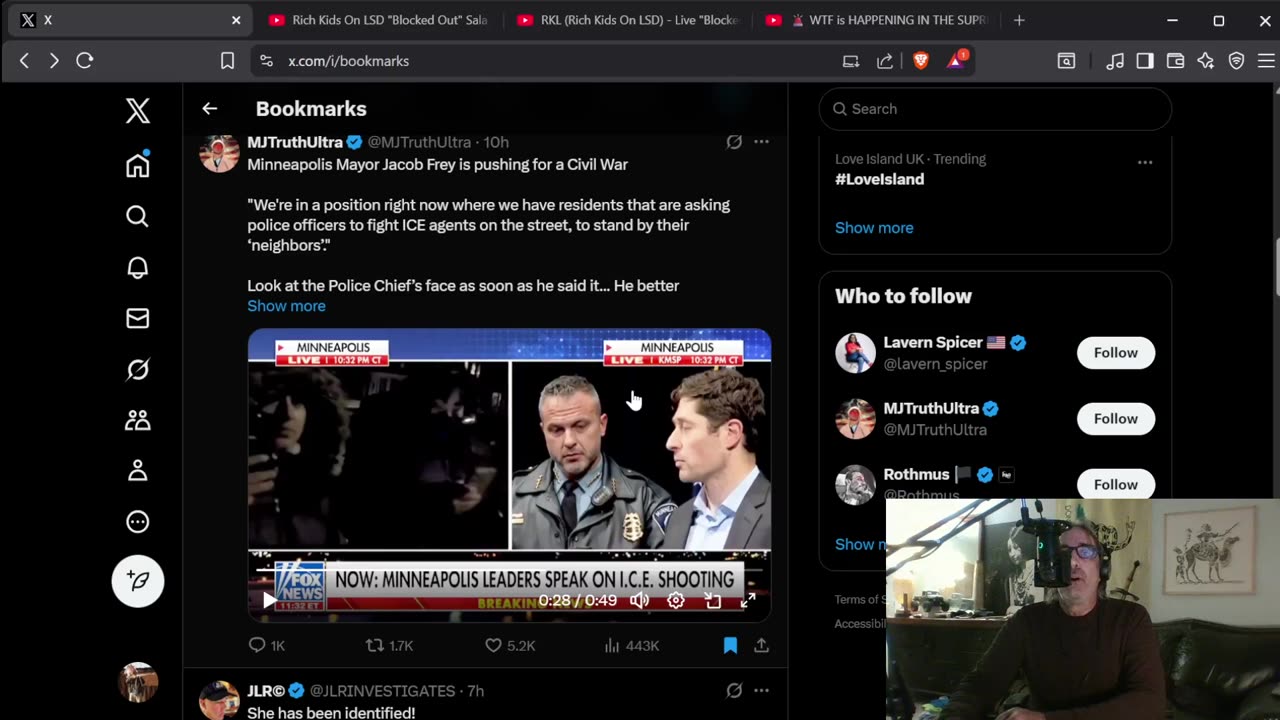Bookmark this page in browser
1280x720 pixels.
coord(227,61)
